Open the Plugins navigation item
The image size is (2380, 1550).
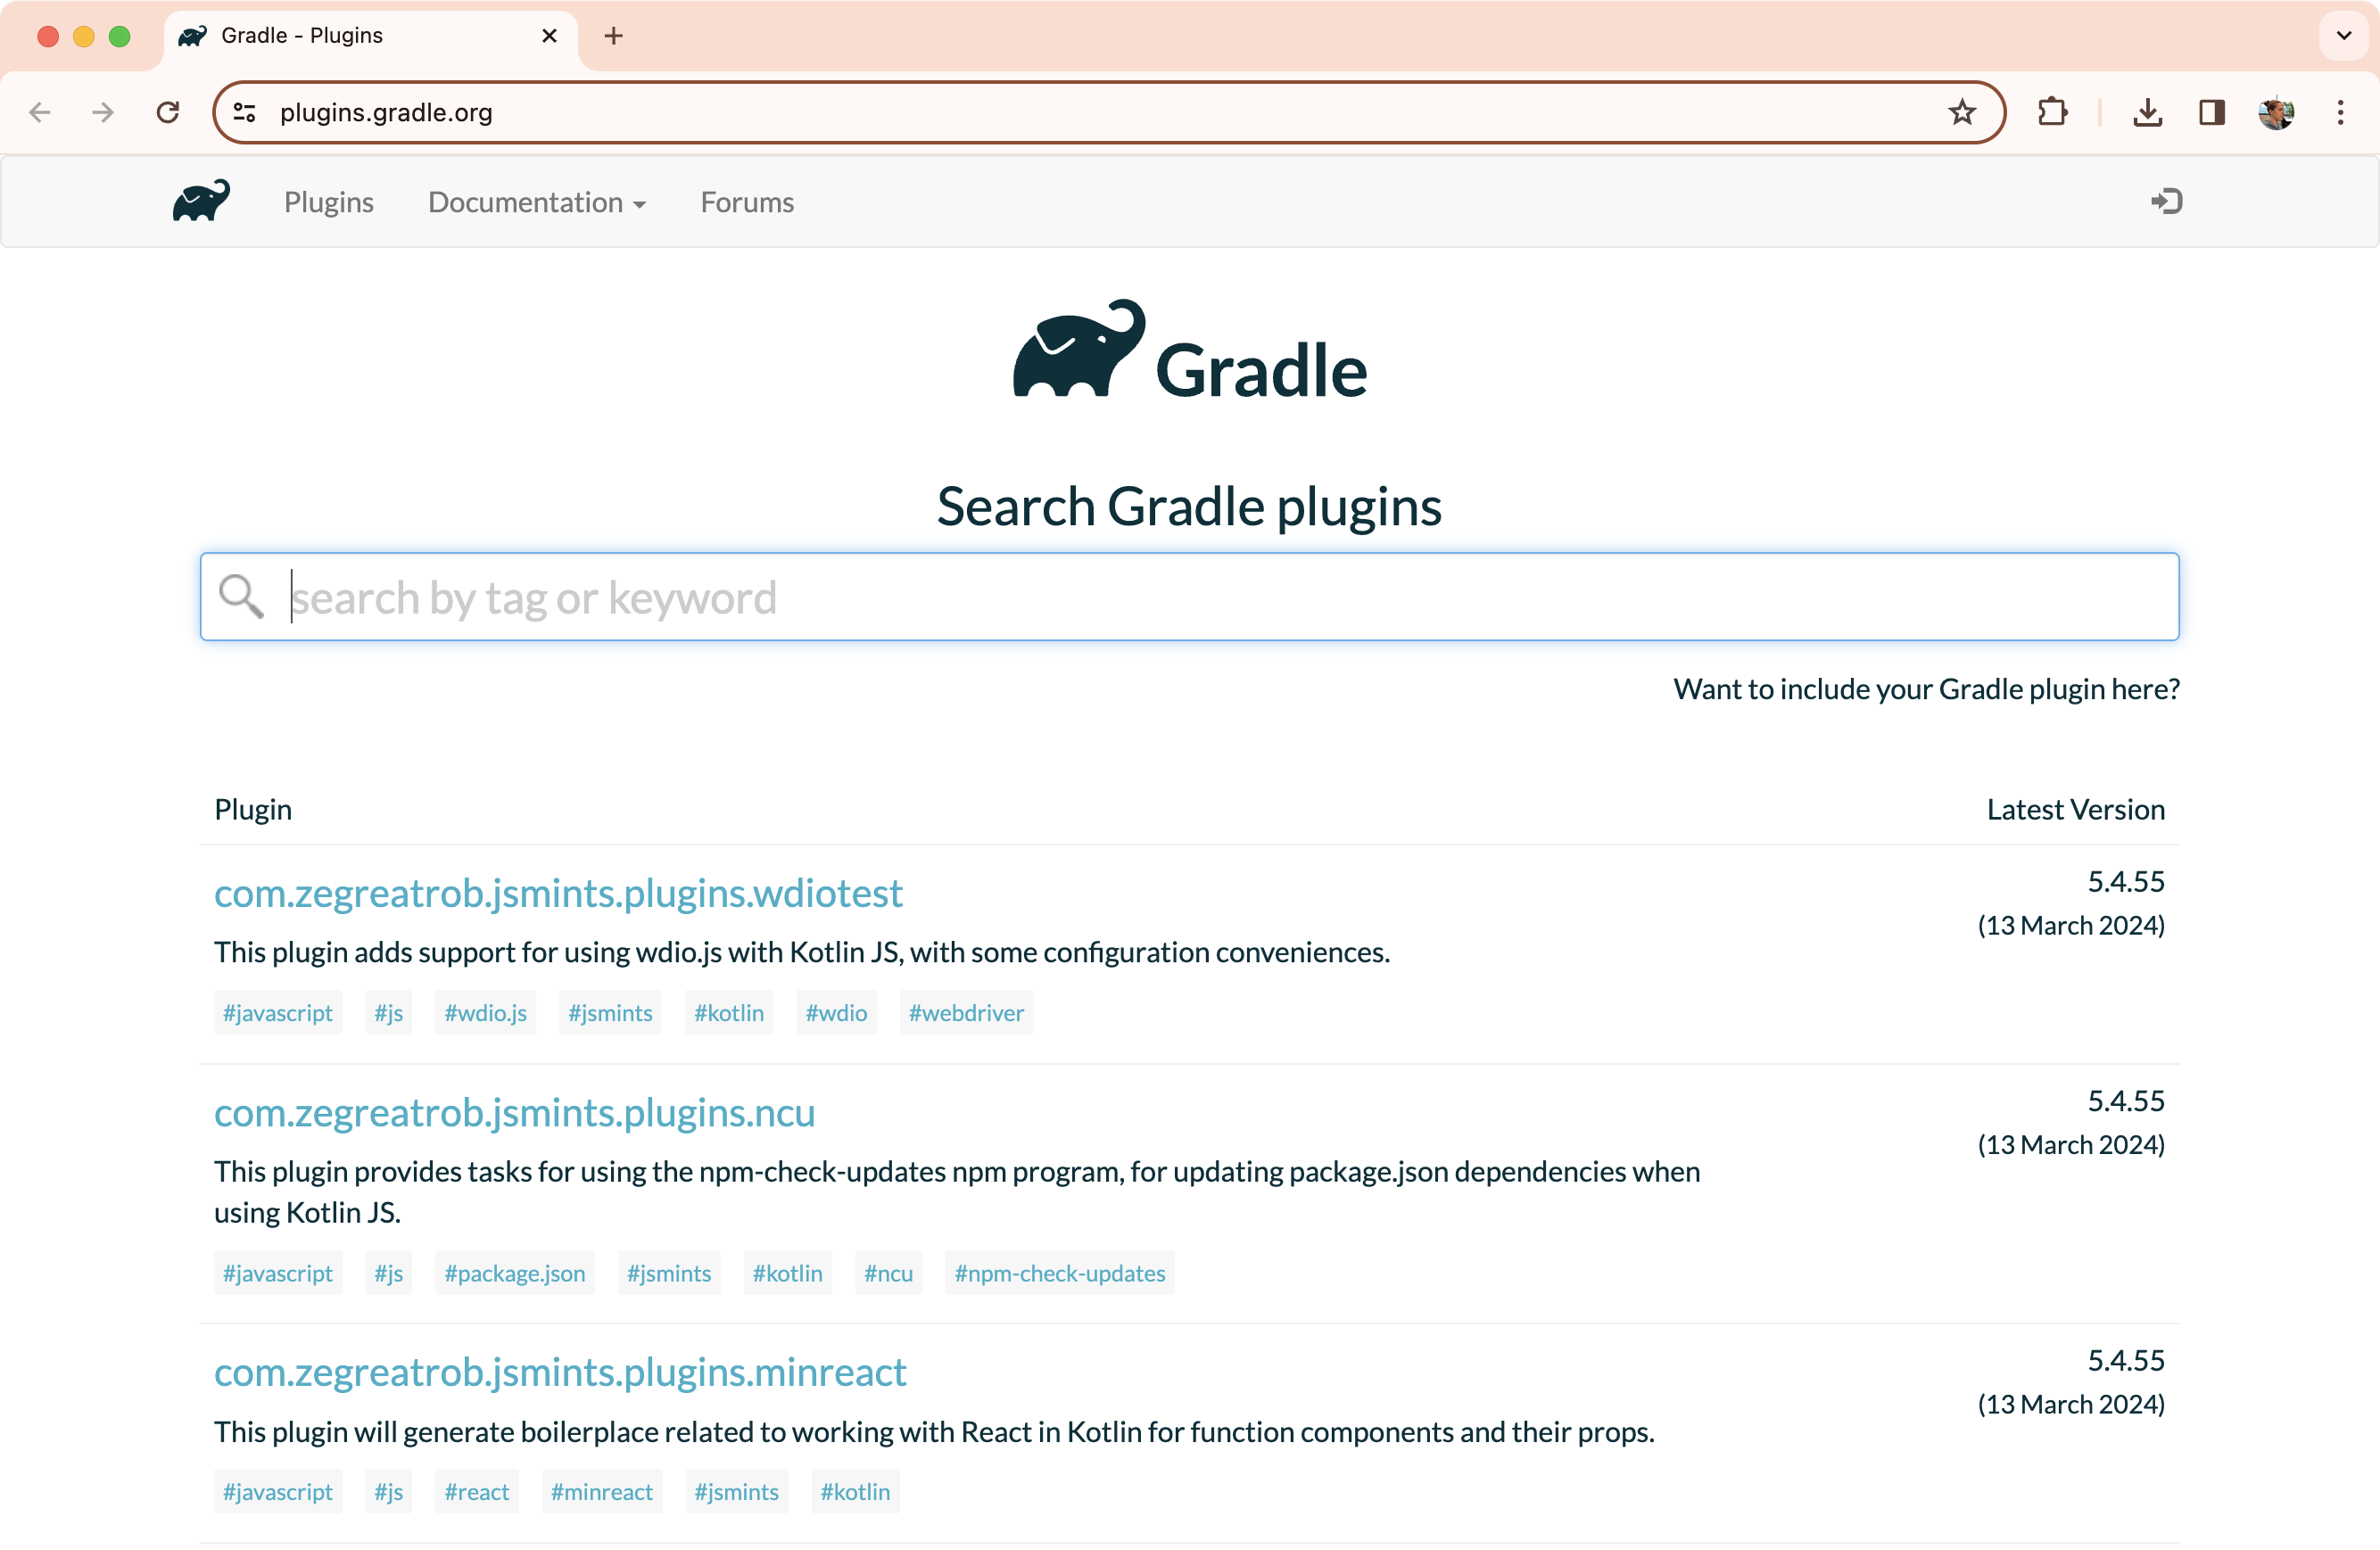coord(329,202)
